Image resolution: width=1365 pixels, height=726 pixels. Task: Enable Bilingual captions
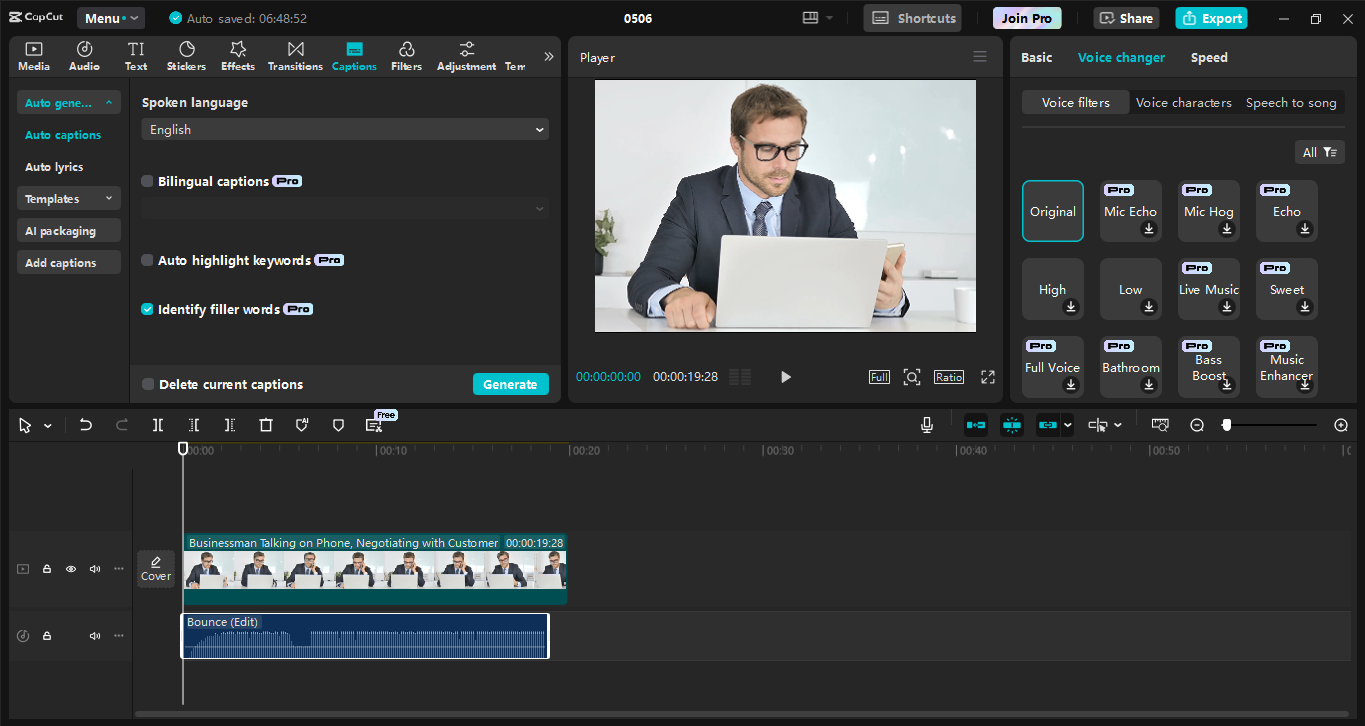tap(147, 180)
